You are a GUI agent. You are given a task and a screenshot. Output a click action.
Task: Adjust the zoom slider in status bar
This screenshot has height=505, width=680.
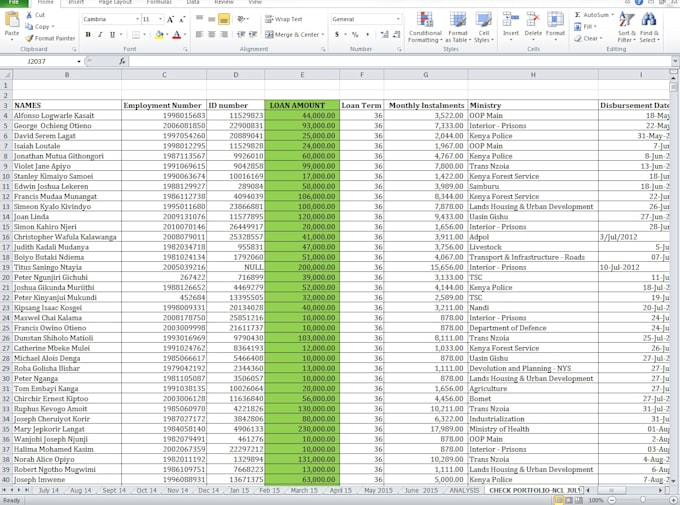[x=642, y=500]
